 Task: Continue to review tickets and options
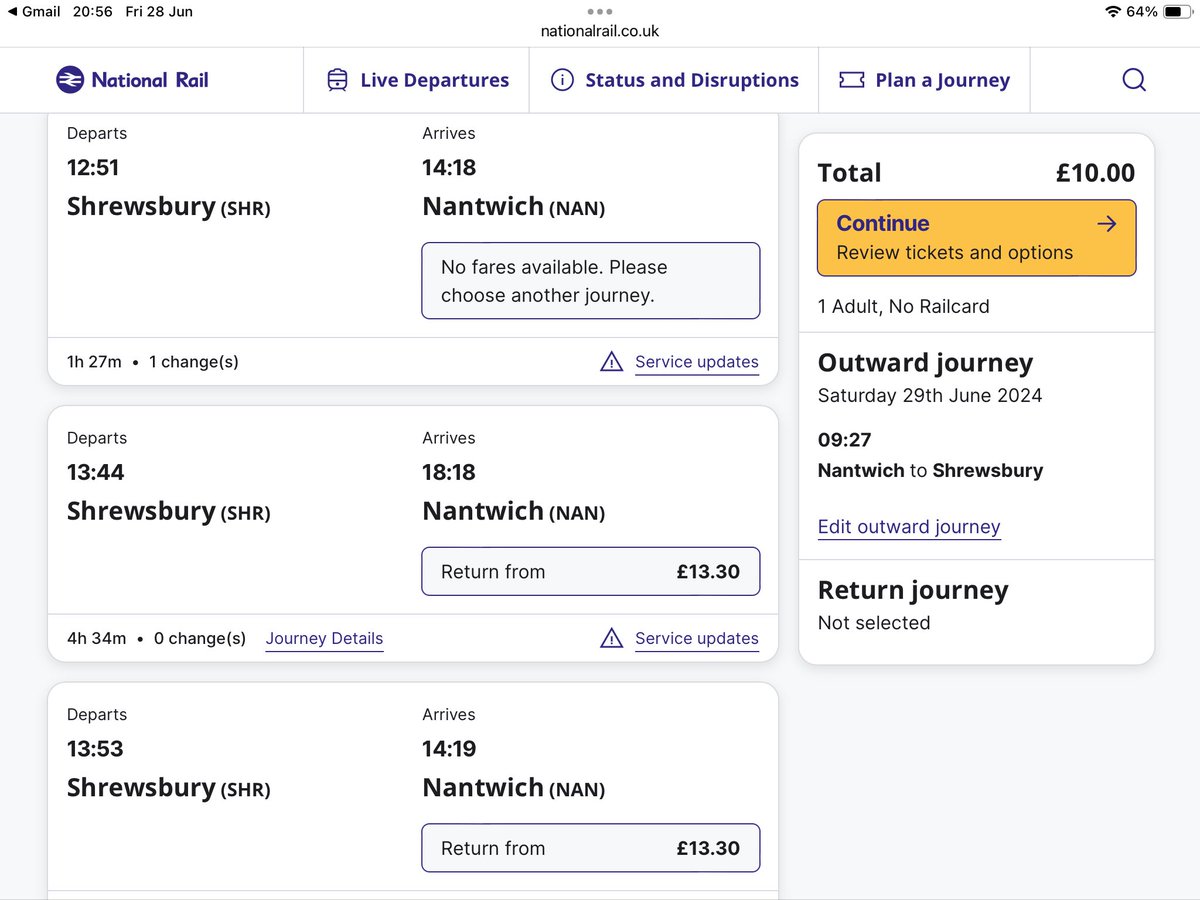[976, 238]
